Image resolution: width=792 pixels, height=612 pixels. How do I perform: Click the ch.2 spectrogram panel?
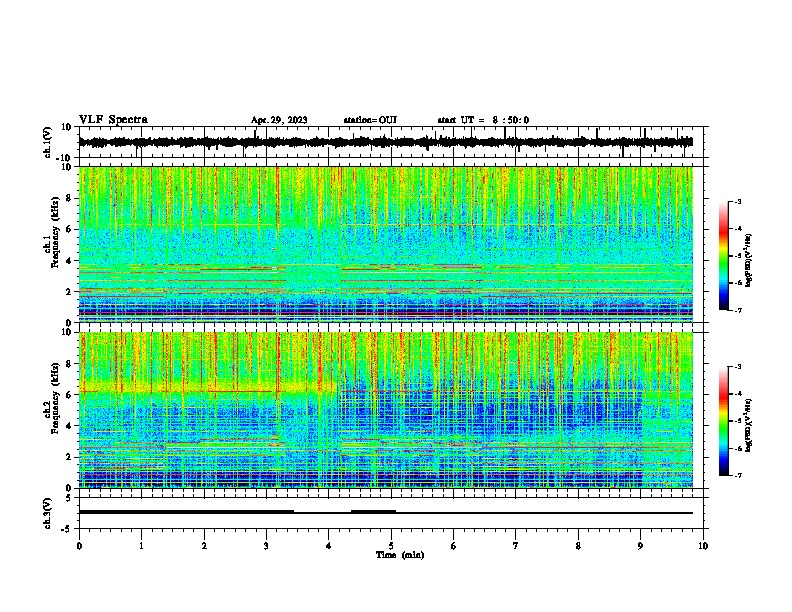click(385, 410)
